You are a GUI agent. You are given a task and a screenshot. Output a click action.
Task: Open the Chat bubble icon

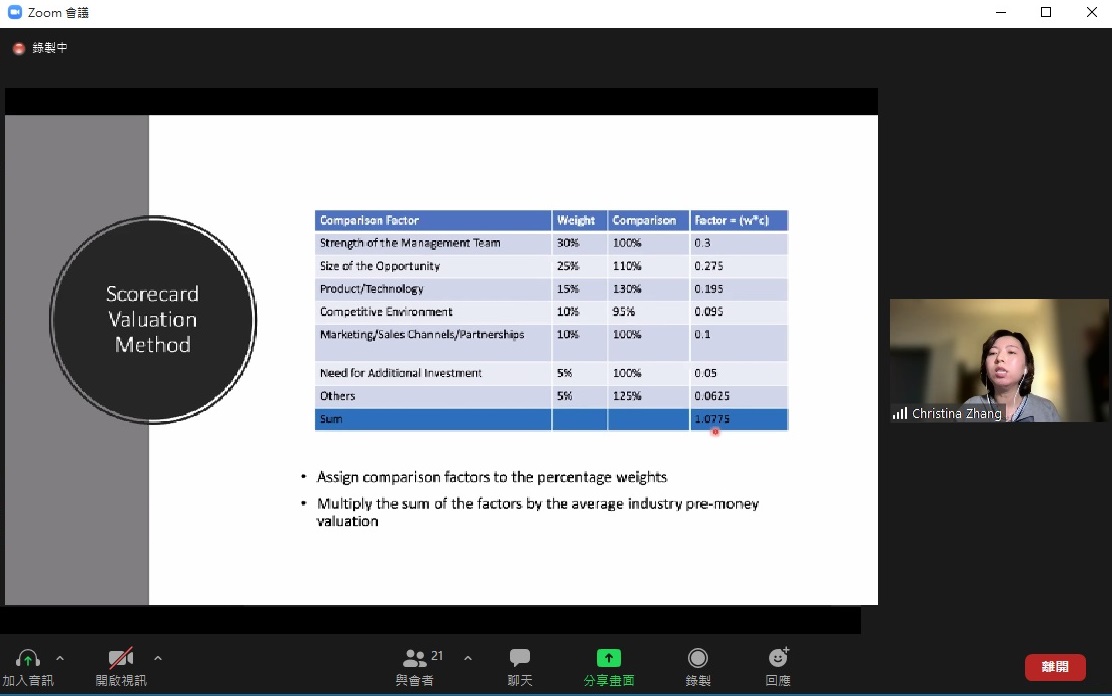[520, 658]
